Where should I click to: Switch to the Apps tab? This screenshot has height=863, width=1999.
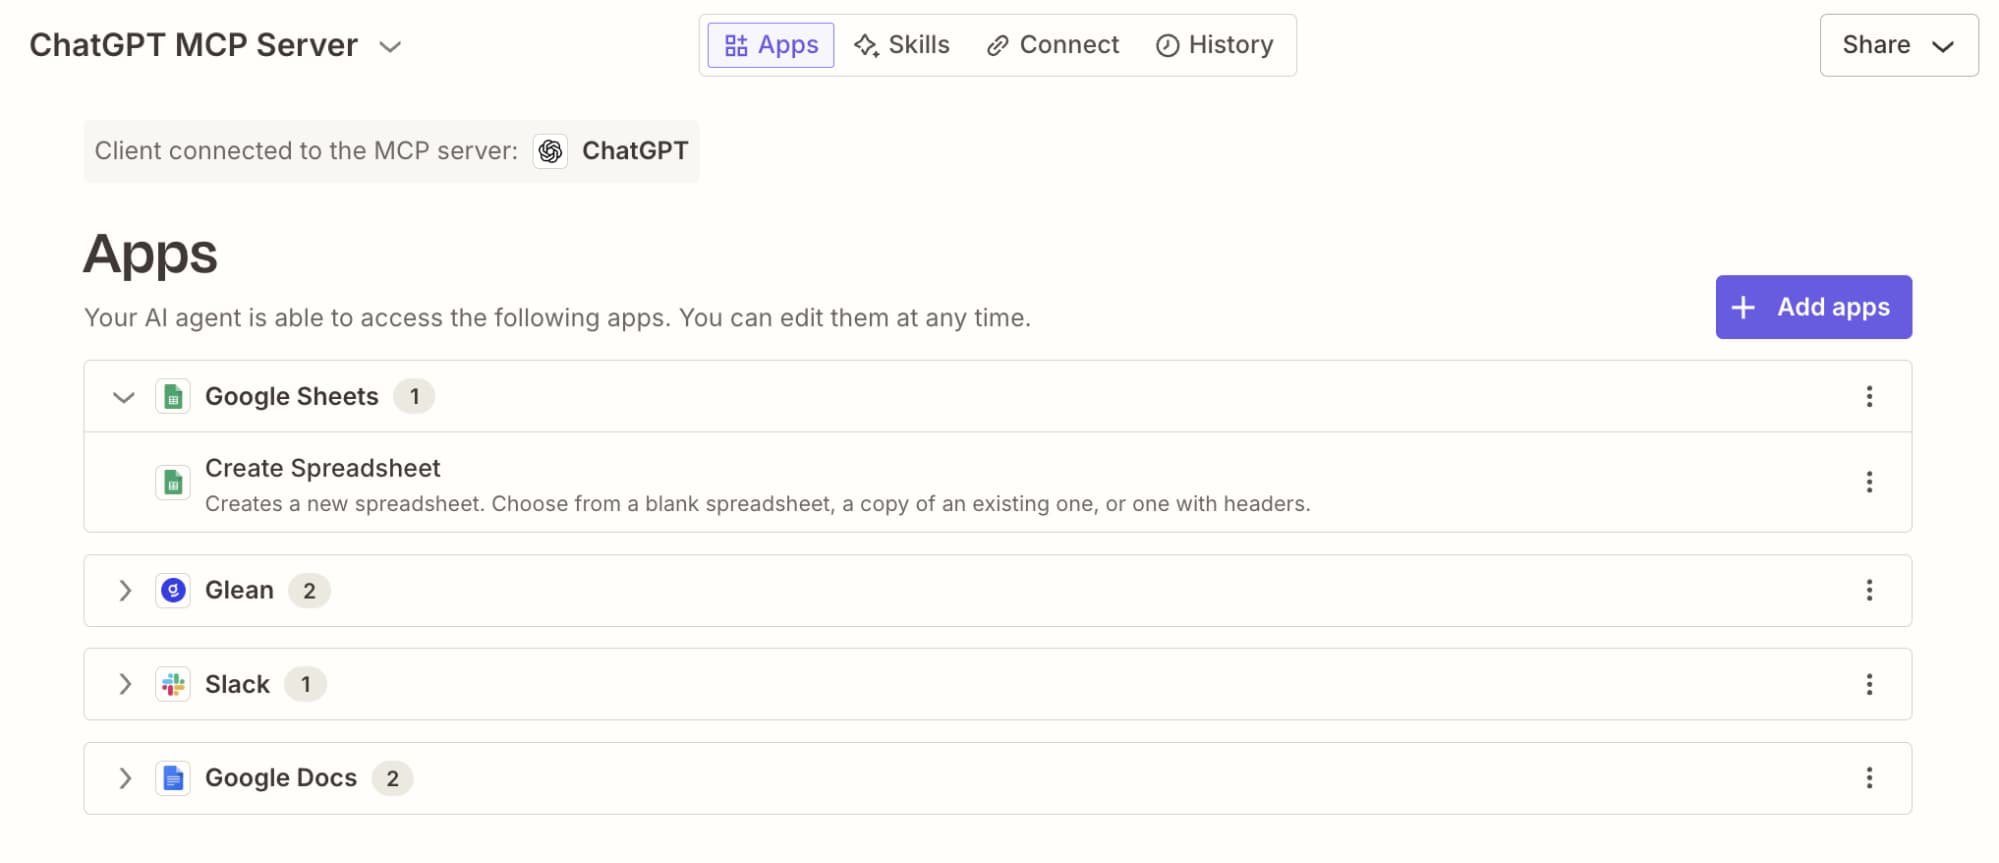pyautogui.click(x=771, y=45)
